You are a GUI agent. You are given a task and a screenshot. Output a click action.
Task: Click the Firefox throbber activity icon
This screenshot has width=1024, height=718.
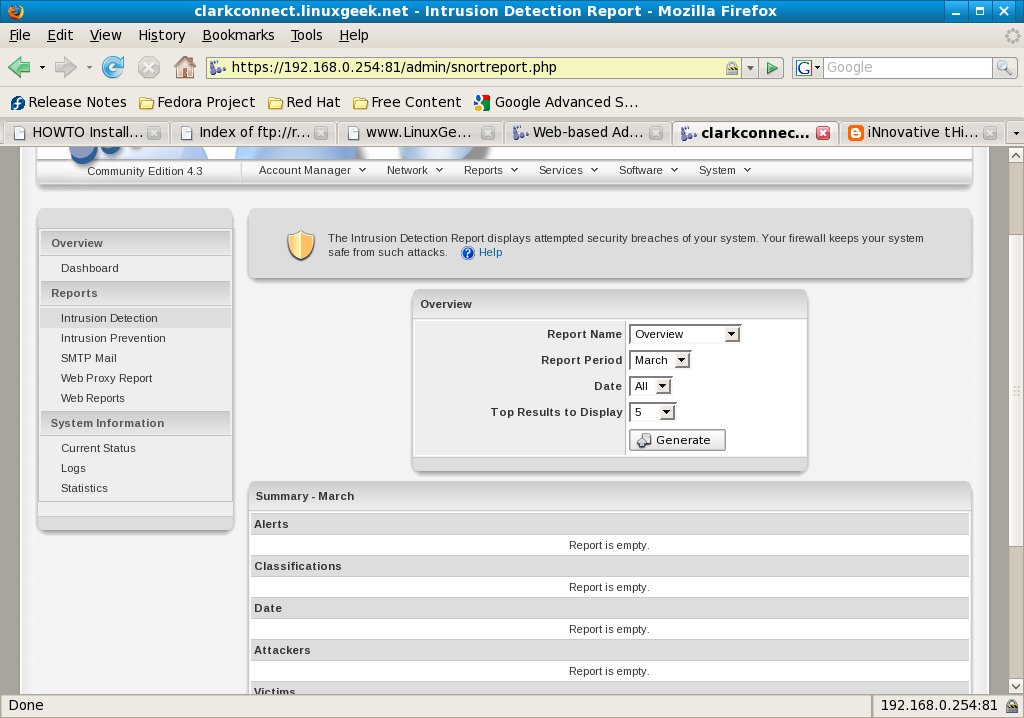tap(1012, 35)
